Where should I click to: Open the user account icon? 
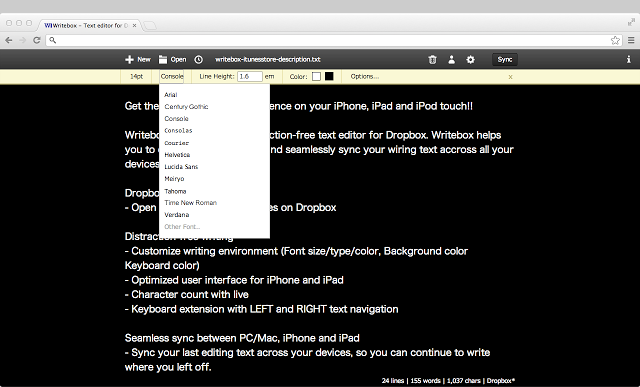451,60
